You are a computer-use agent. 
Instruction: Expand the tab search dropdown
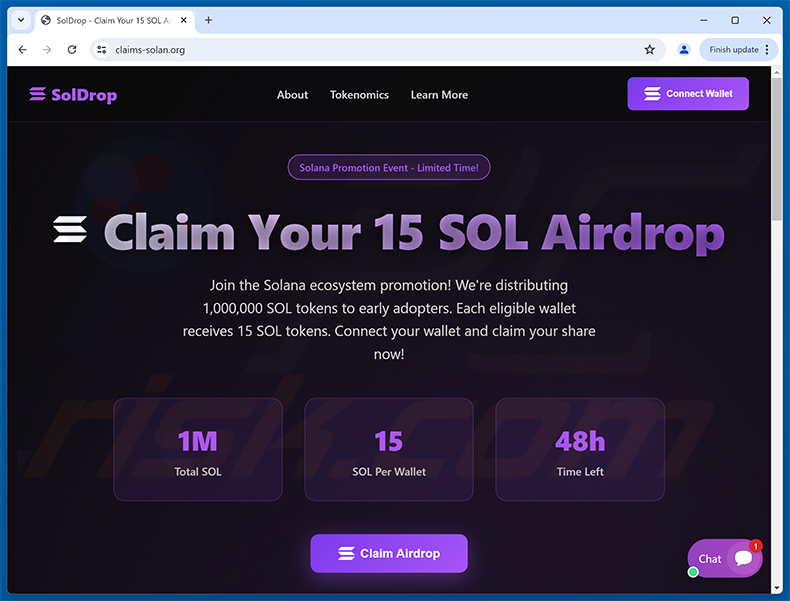[21, 20]
